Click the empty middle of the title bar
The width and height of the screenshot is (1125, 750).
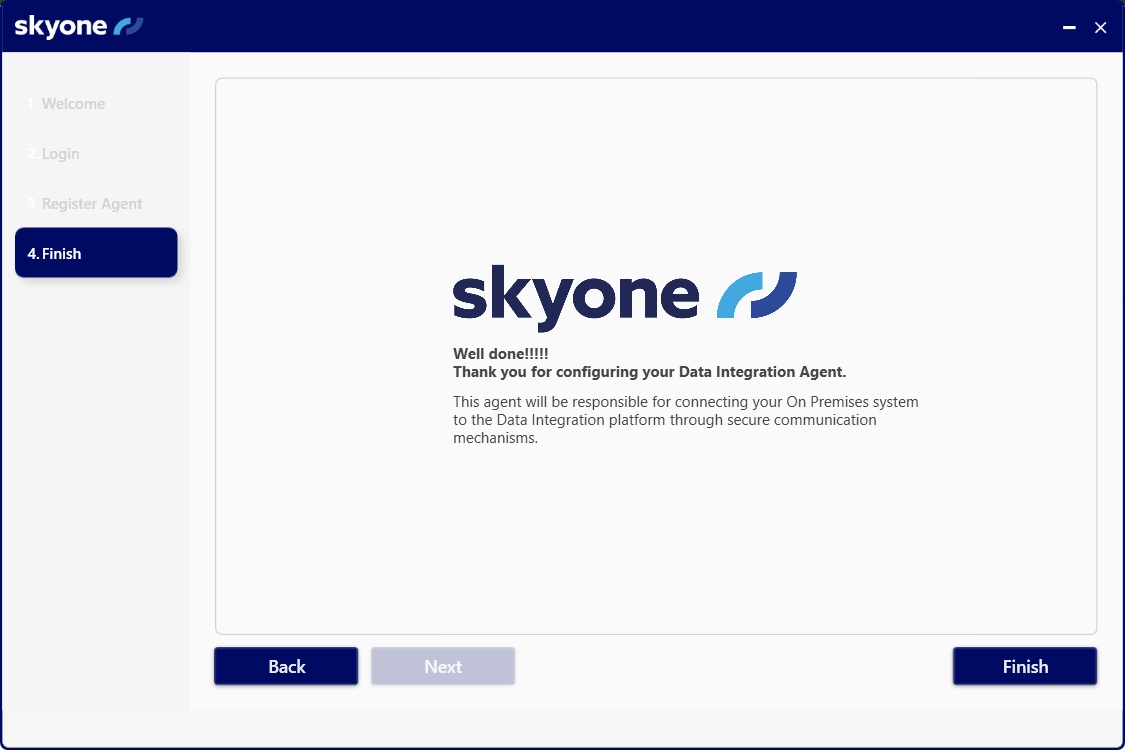[x=600, y=26]
